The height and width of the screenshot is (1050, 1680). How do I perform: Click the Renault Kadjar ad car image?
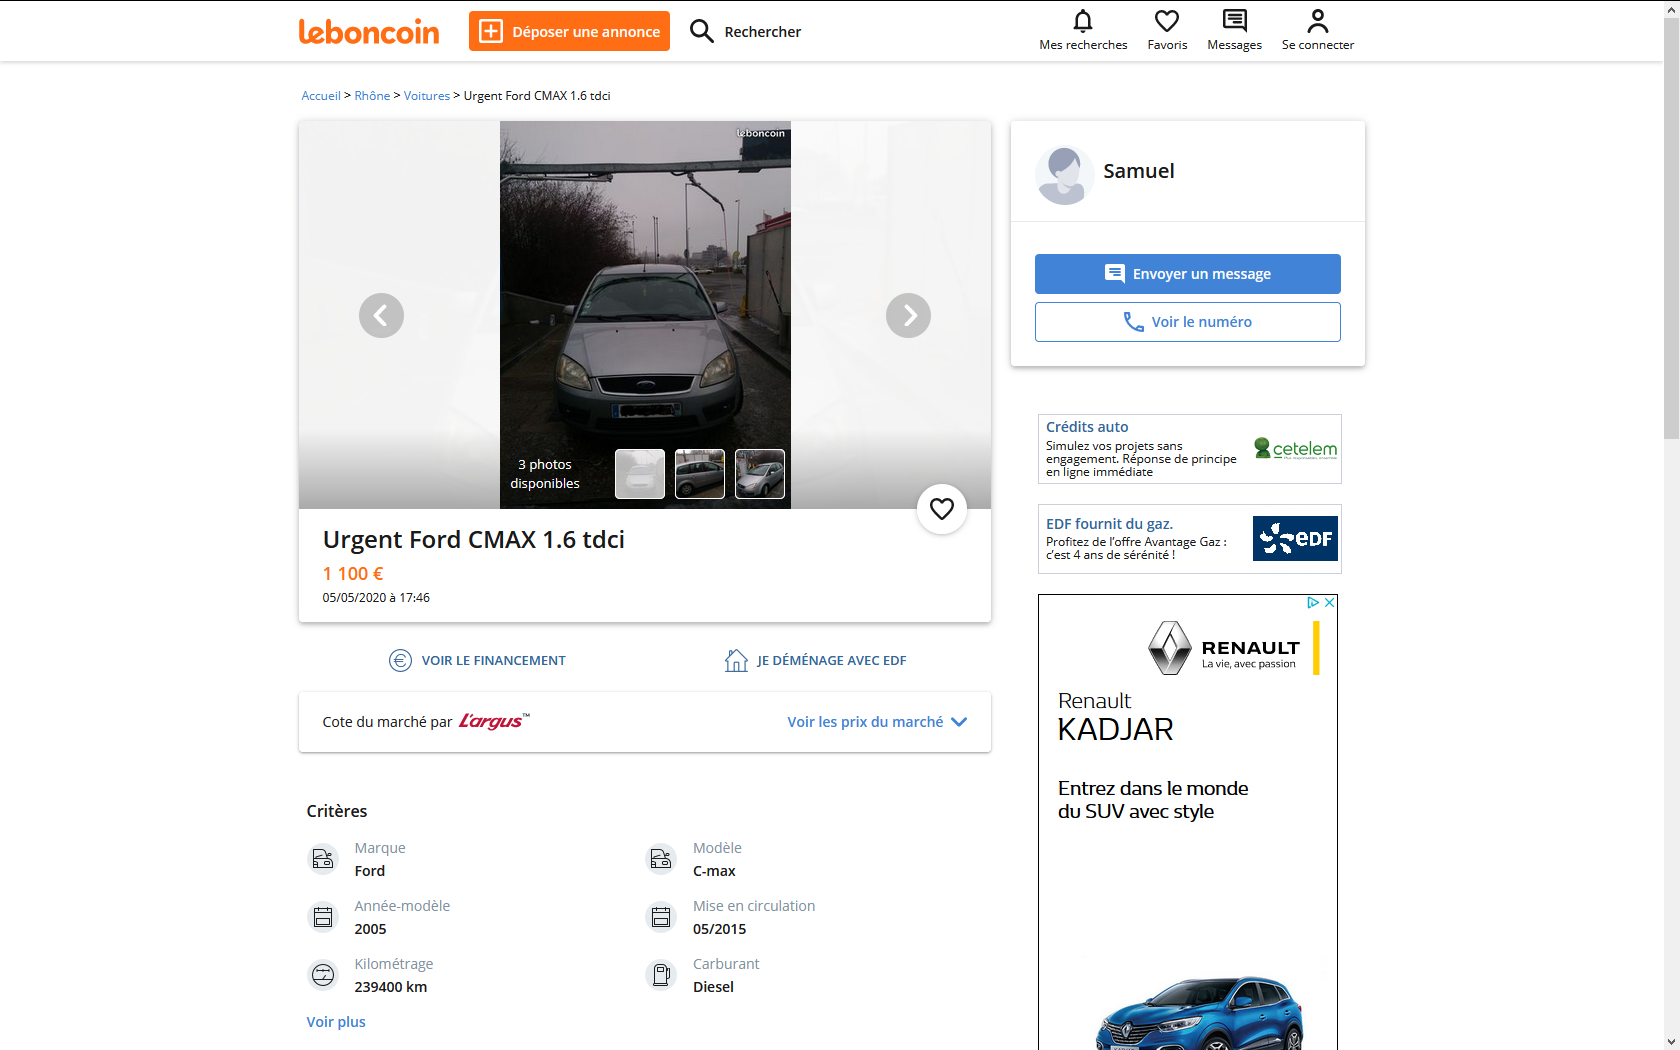pyautogui.click(x=1200, y=1013)
